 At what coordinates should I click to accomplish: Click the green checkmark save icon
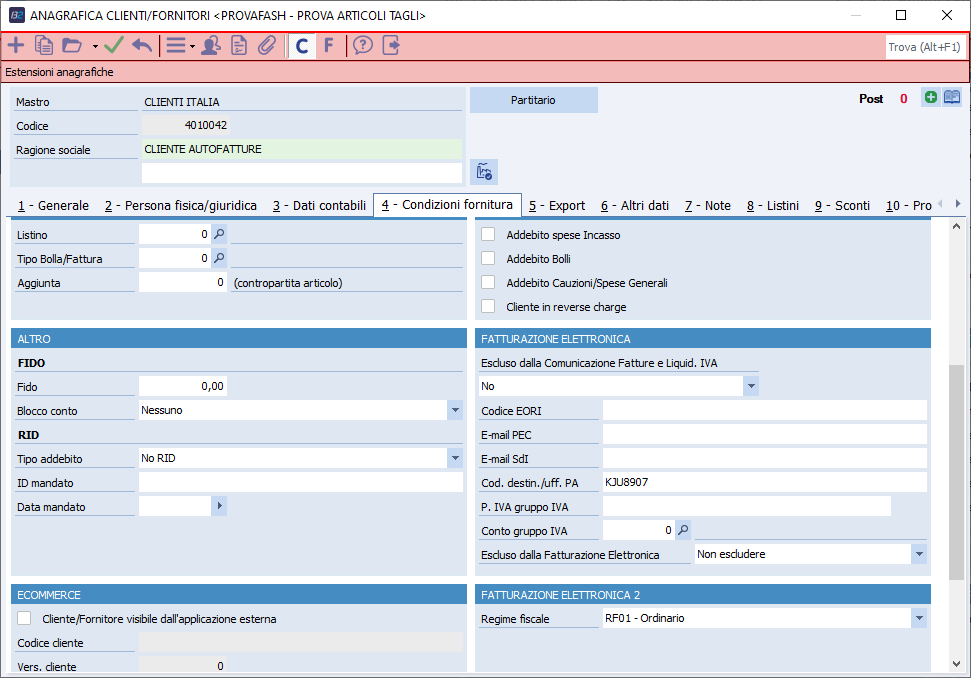click(114, 46)
